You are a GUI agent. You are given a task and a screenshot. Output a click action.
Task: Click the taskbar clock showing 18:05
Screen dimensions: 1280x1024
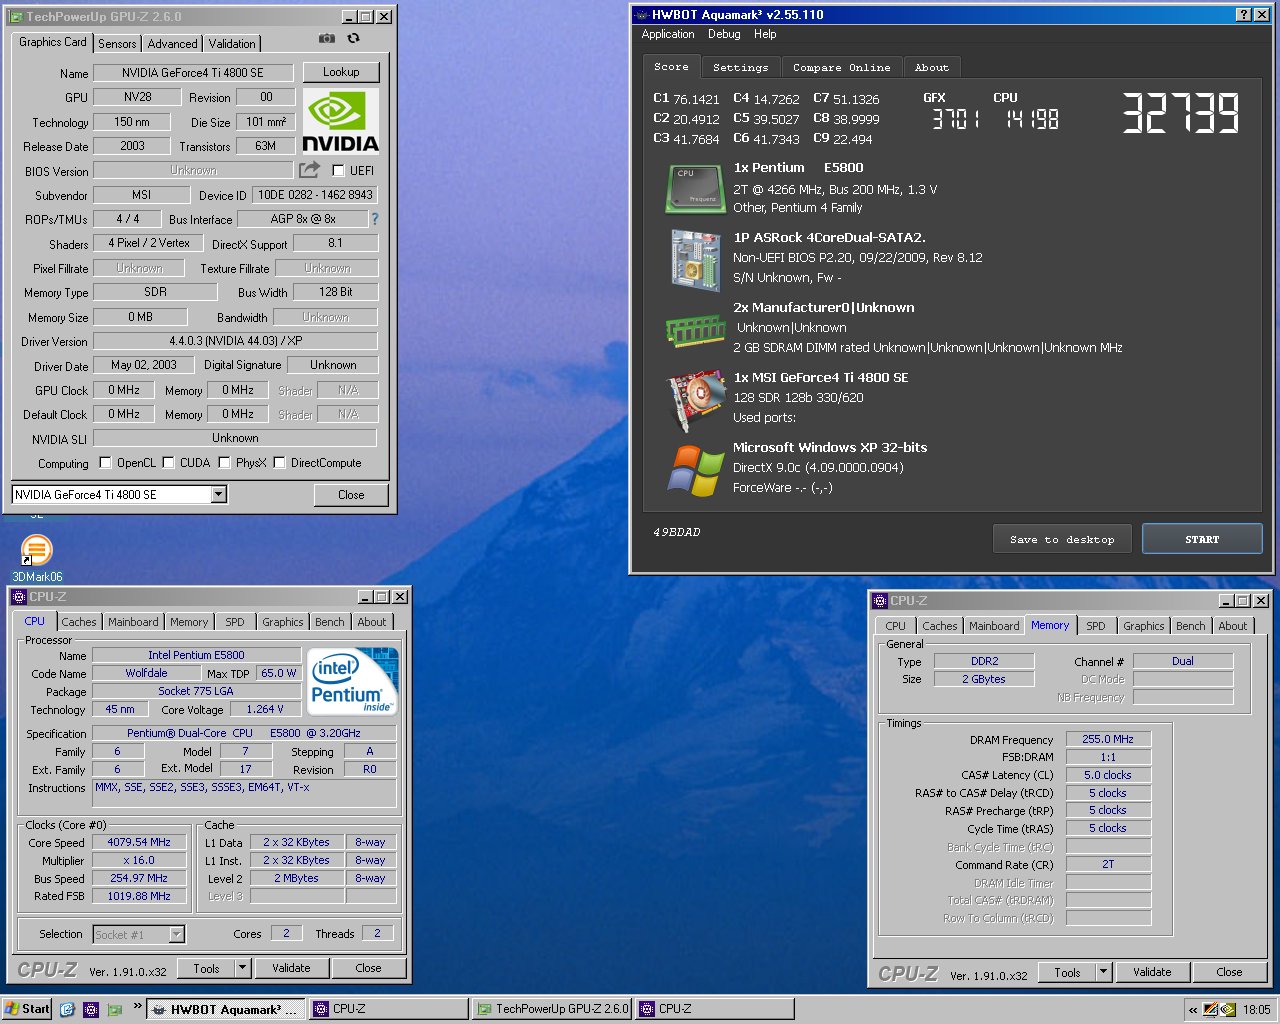[1257, 1010]
